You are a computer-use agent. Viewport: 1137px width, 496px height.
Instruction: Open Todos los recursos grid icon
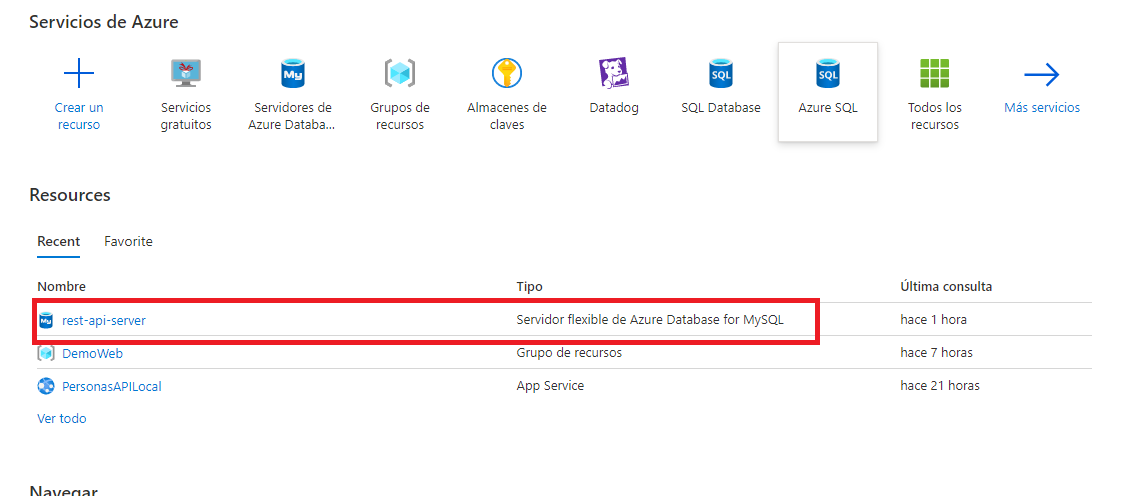click(x=935, y=73)
